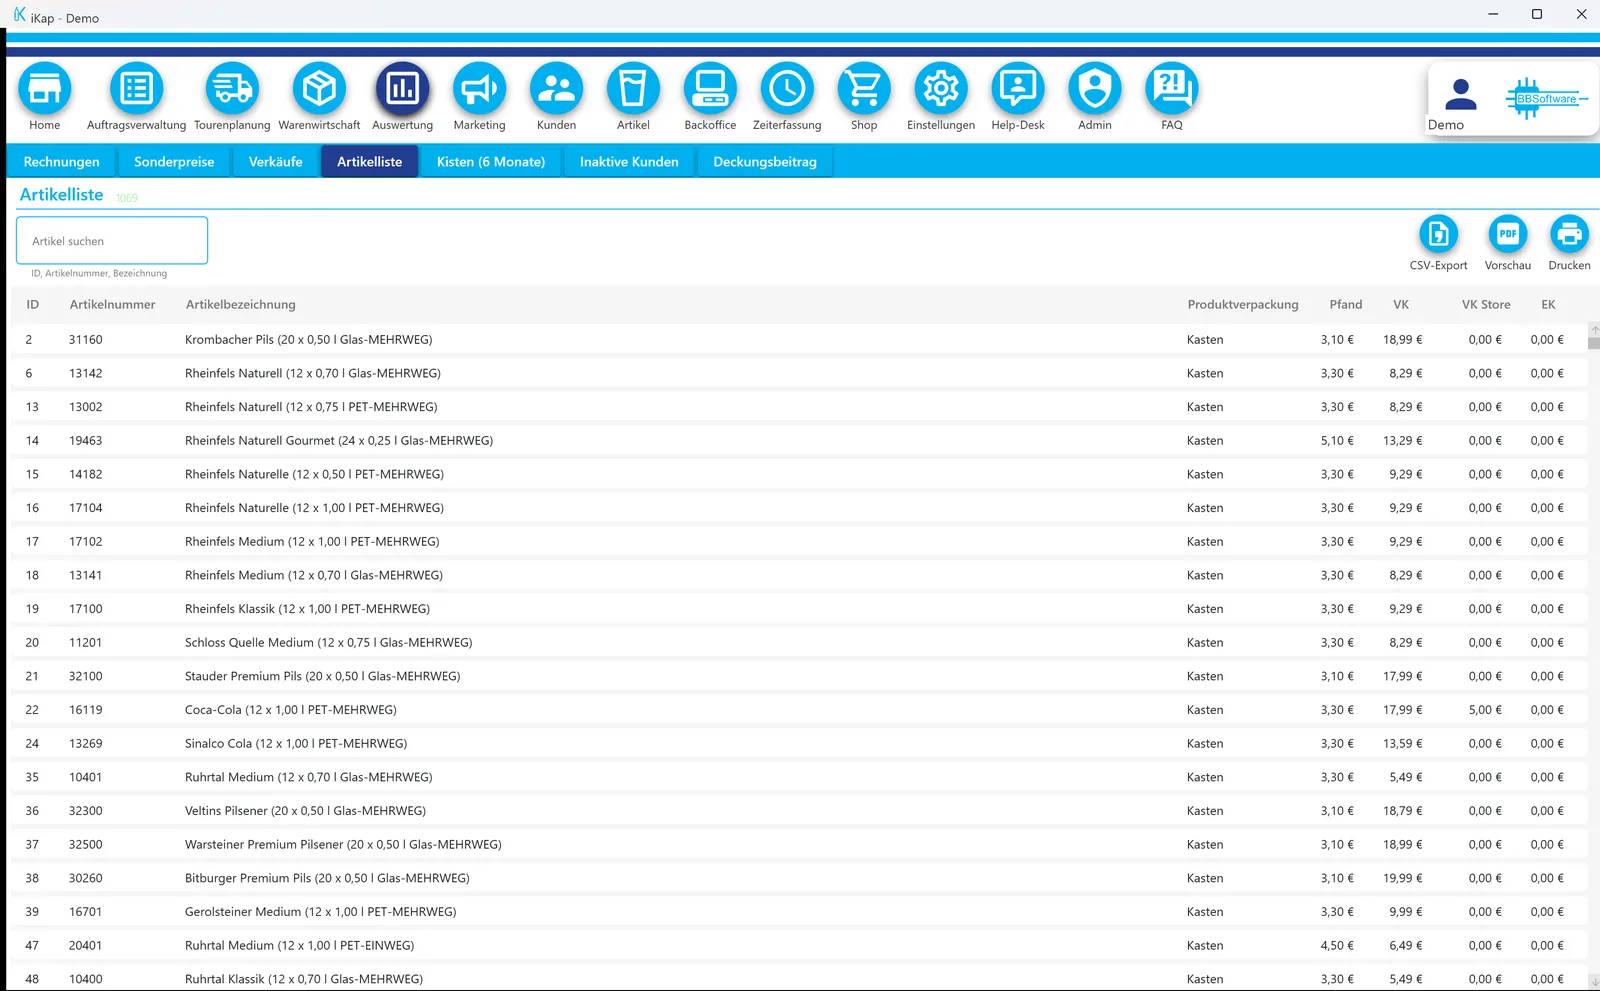Open Marketing megaphone icon
The height and width of the screenshot is (991, 1600).
pos(479,89)
